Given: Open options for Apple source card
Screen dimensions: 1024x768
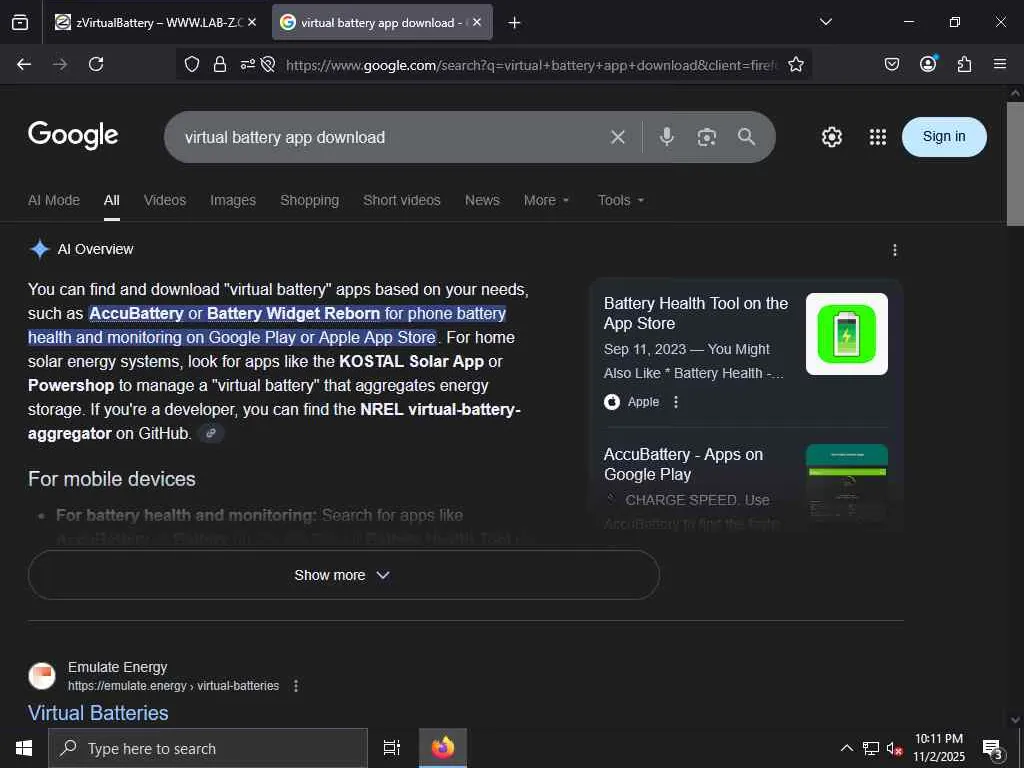Looking at the screenshot, I should [676, 402].
